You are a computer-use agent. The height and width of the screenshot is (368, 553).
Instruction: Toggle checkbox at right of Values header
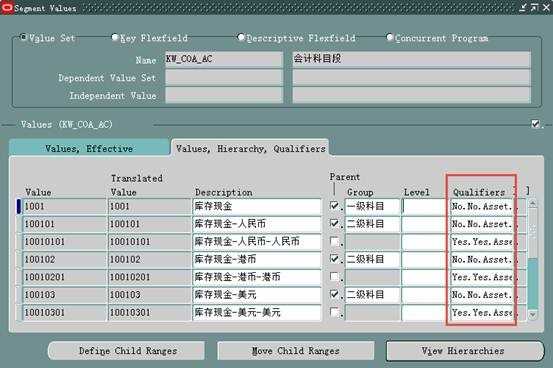click(x=535, y=124)
